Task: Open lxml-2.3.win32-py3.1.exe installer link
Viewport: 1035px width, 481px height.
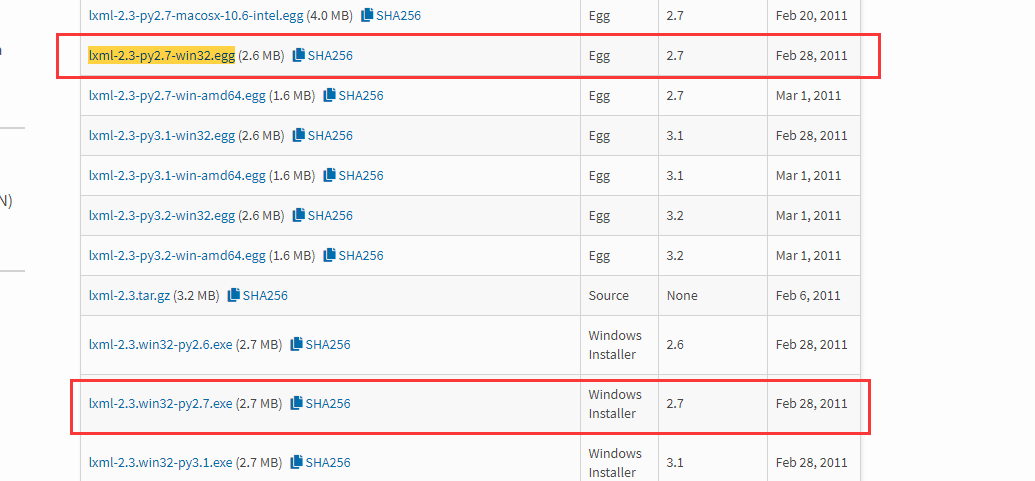Action: (x=160, y=463)
